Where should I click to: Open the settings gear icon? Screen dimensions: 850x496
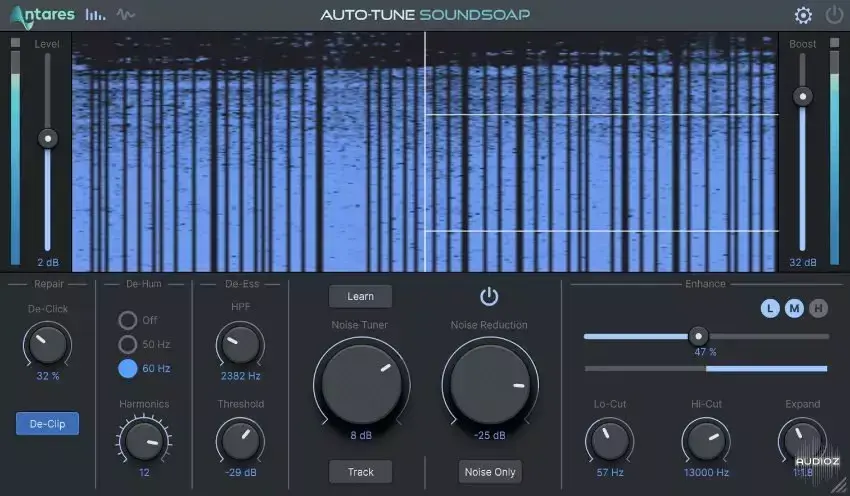point(803,15)
